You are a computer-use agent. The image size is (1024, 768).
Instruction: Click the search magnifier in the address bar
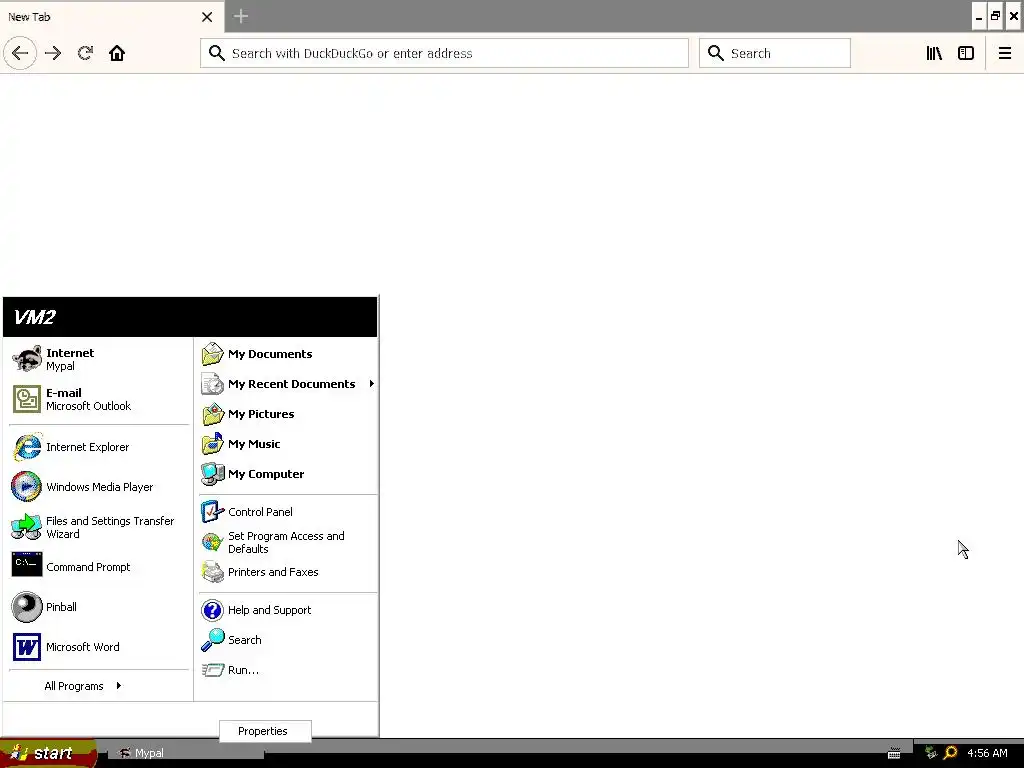(216, 53)
